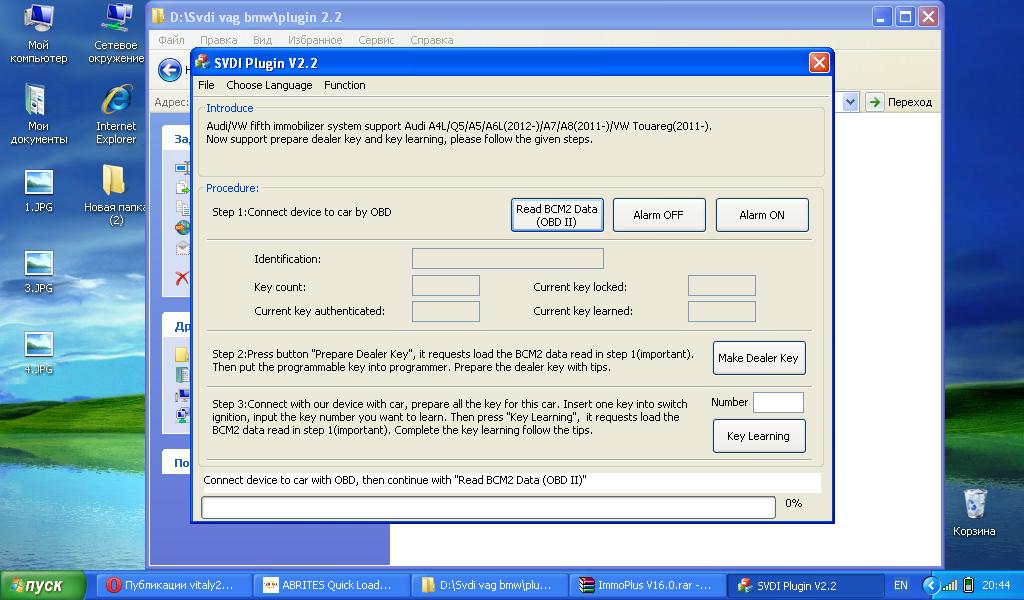Select 1.JPG image file on desktop
Screen dimensions: 1024x600
(39, 191)
